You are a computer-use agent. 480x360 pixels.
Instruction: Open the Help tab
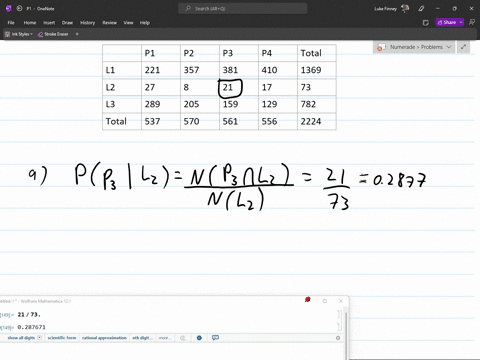click(145, 23)
